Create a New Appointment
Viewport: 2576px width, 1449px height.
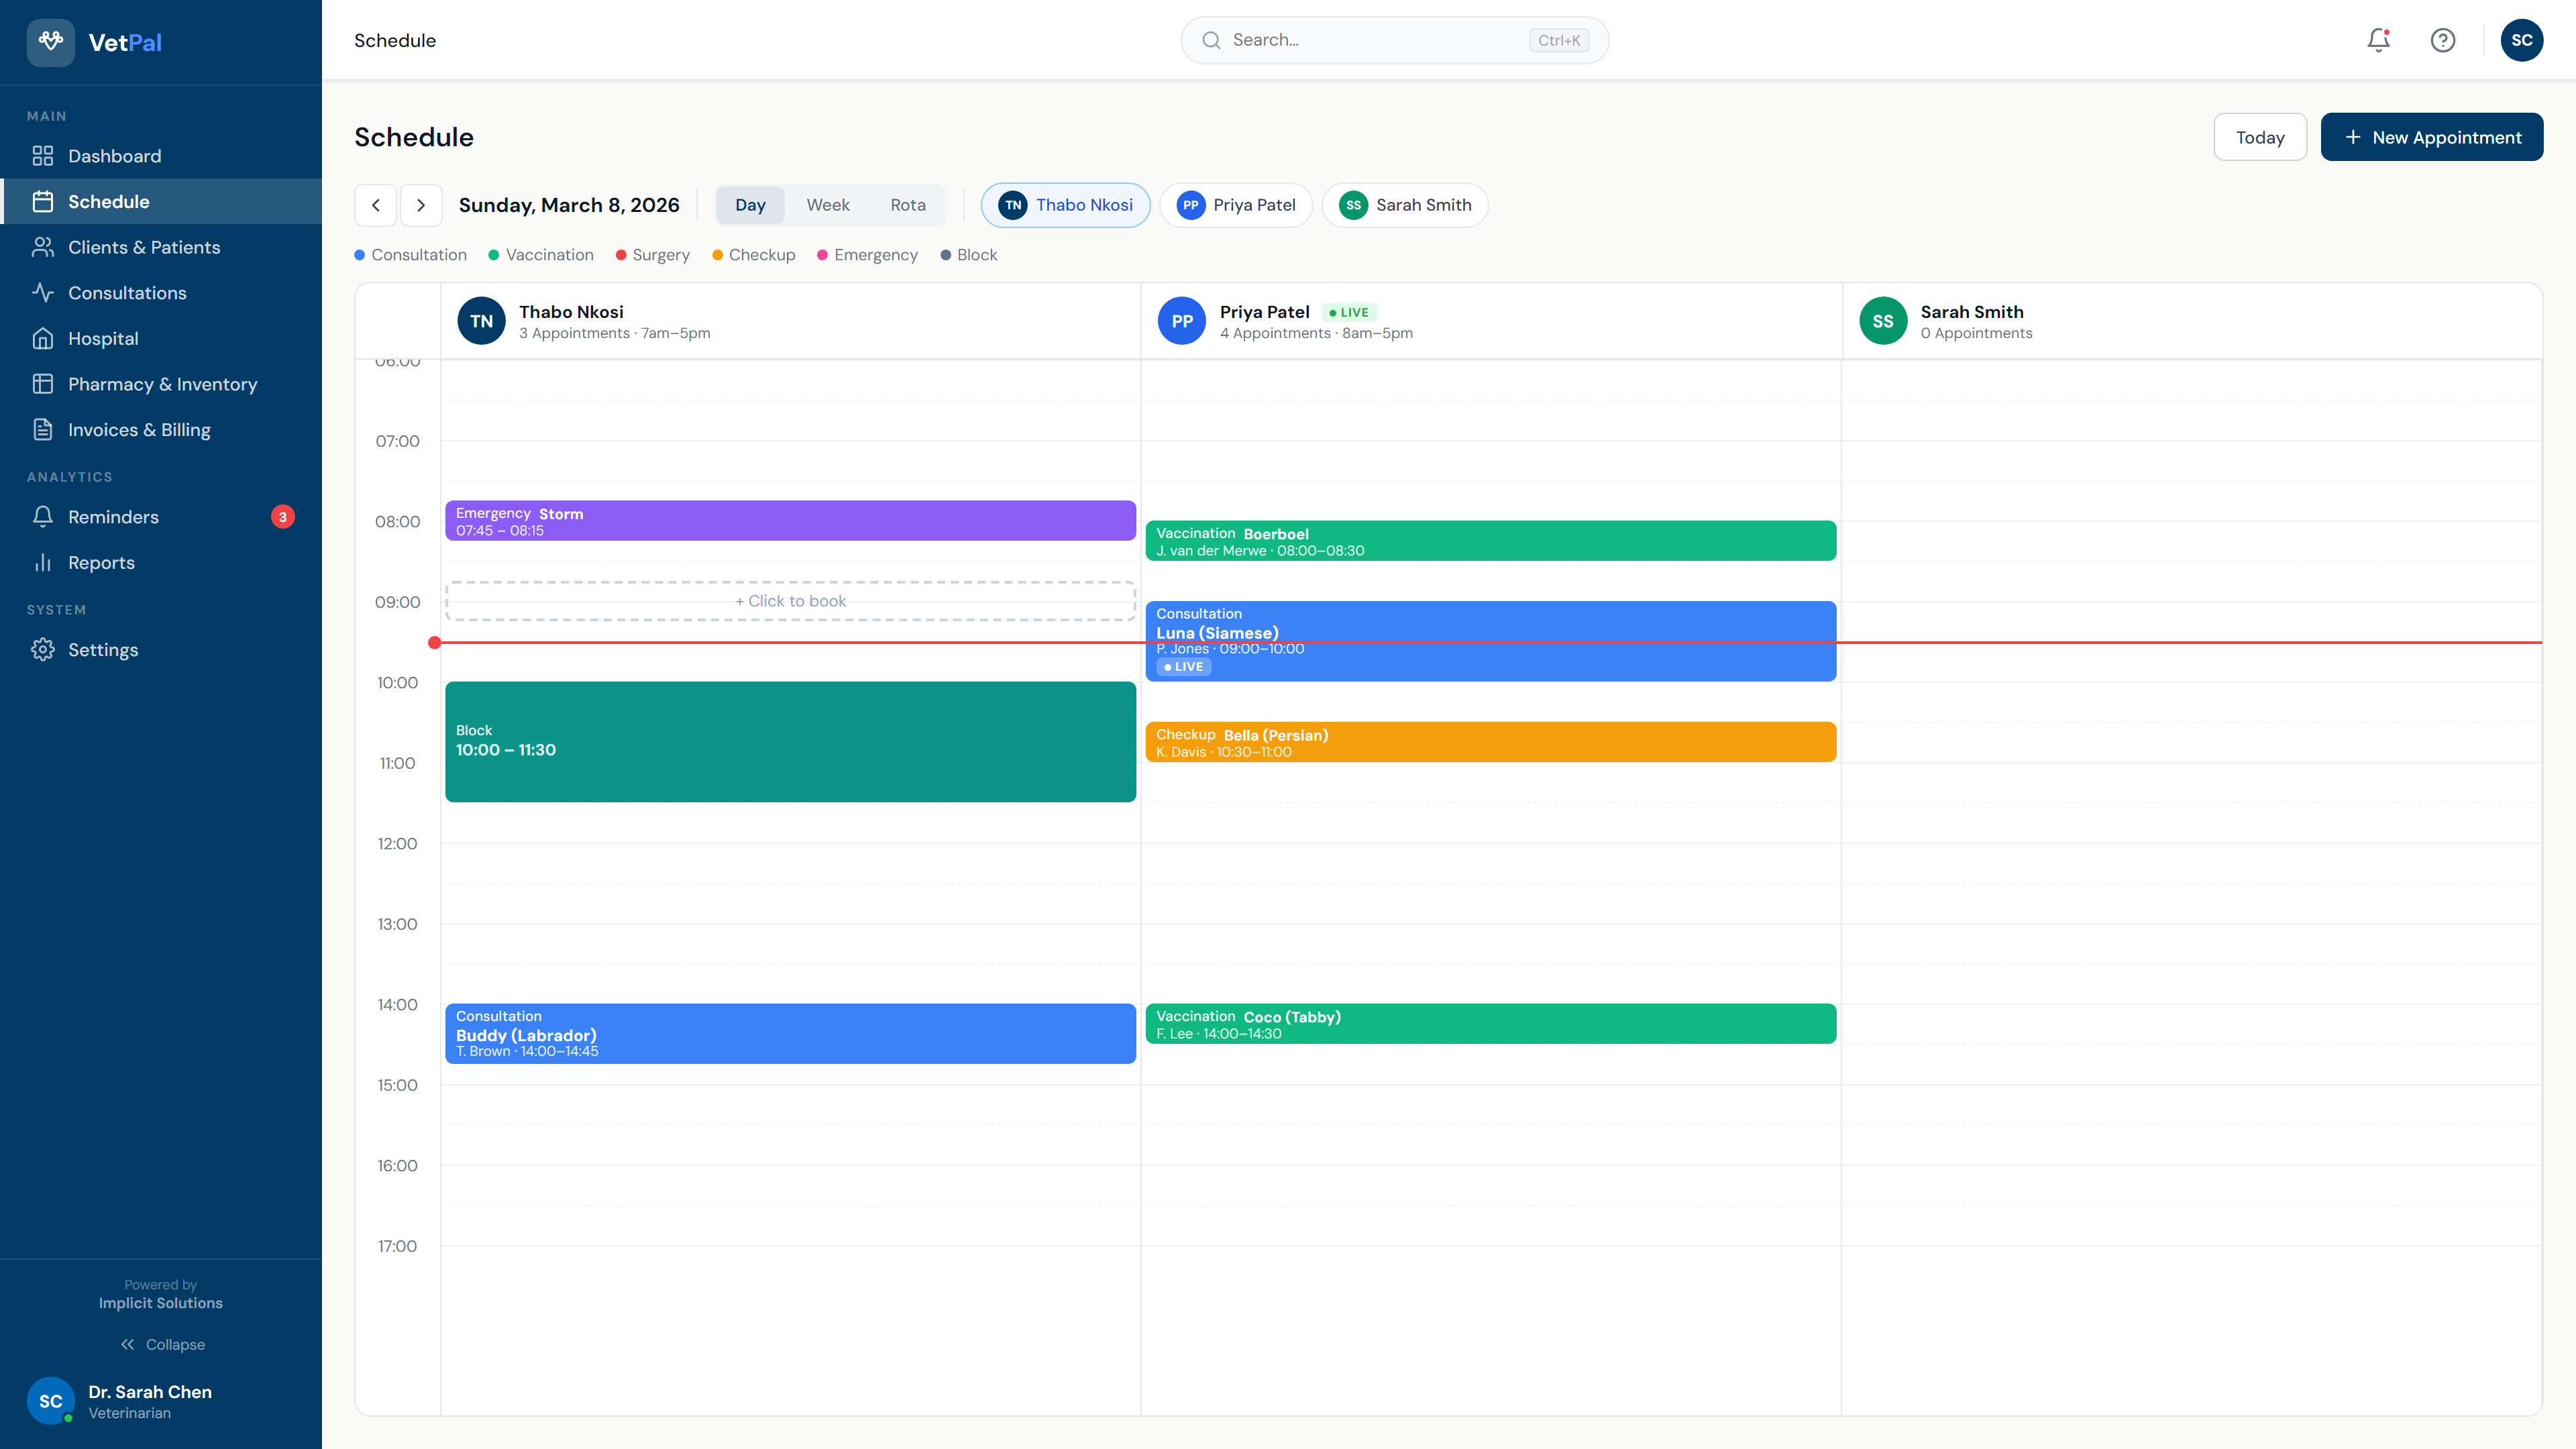[x=2432, y=137]
